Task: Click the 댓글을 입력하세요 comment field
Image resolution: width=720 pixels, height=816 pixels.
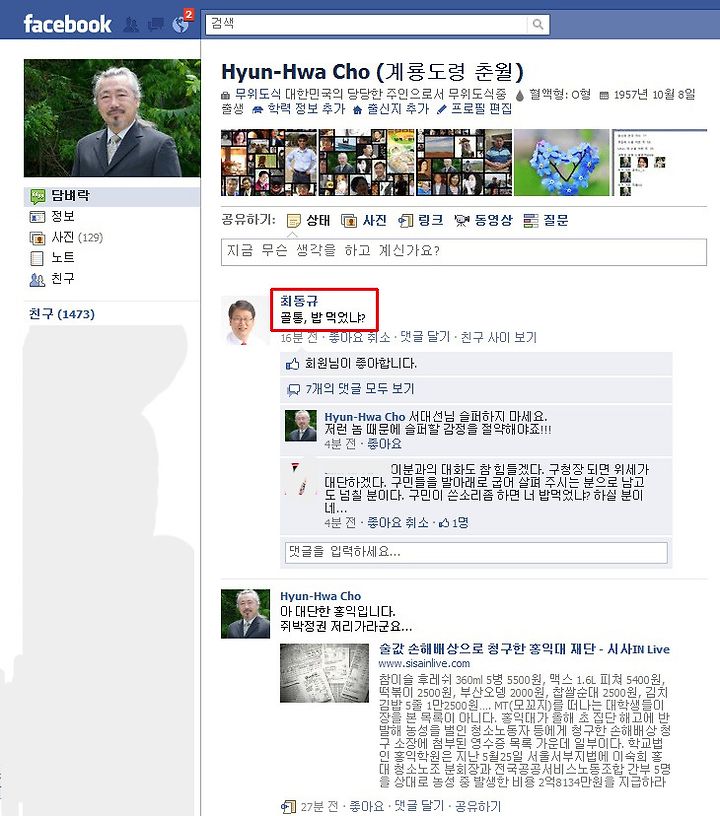Action: click(x=476, y=552)
